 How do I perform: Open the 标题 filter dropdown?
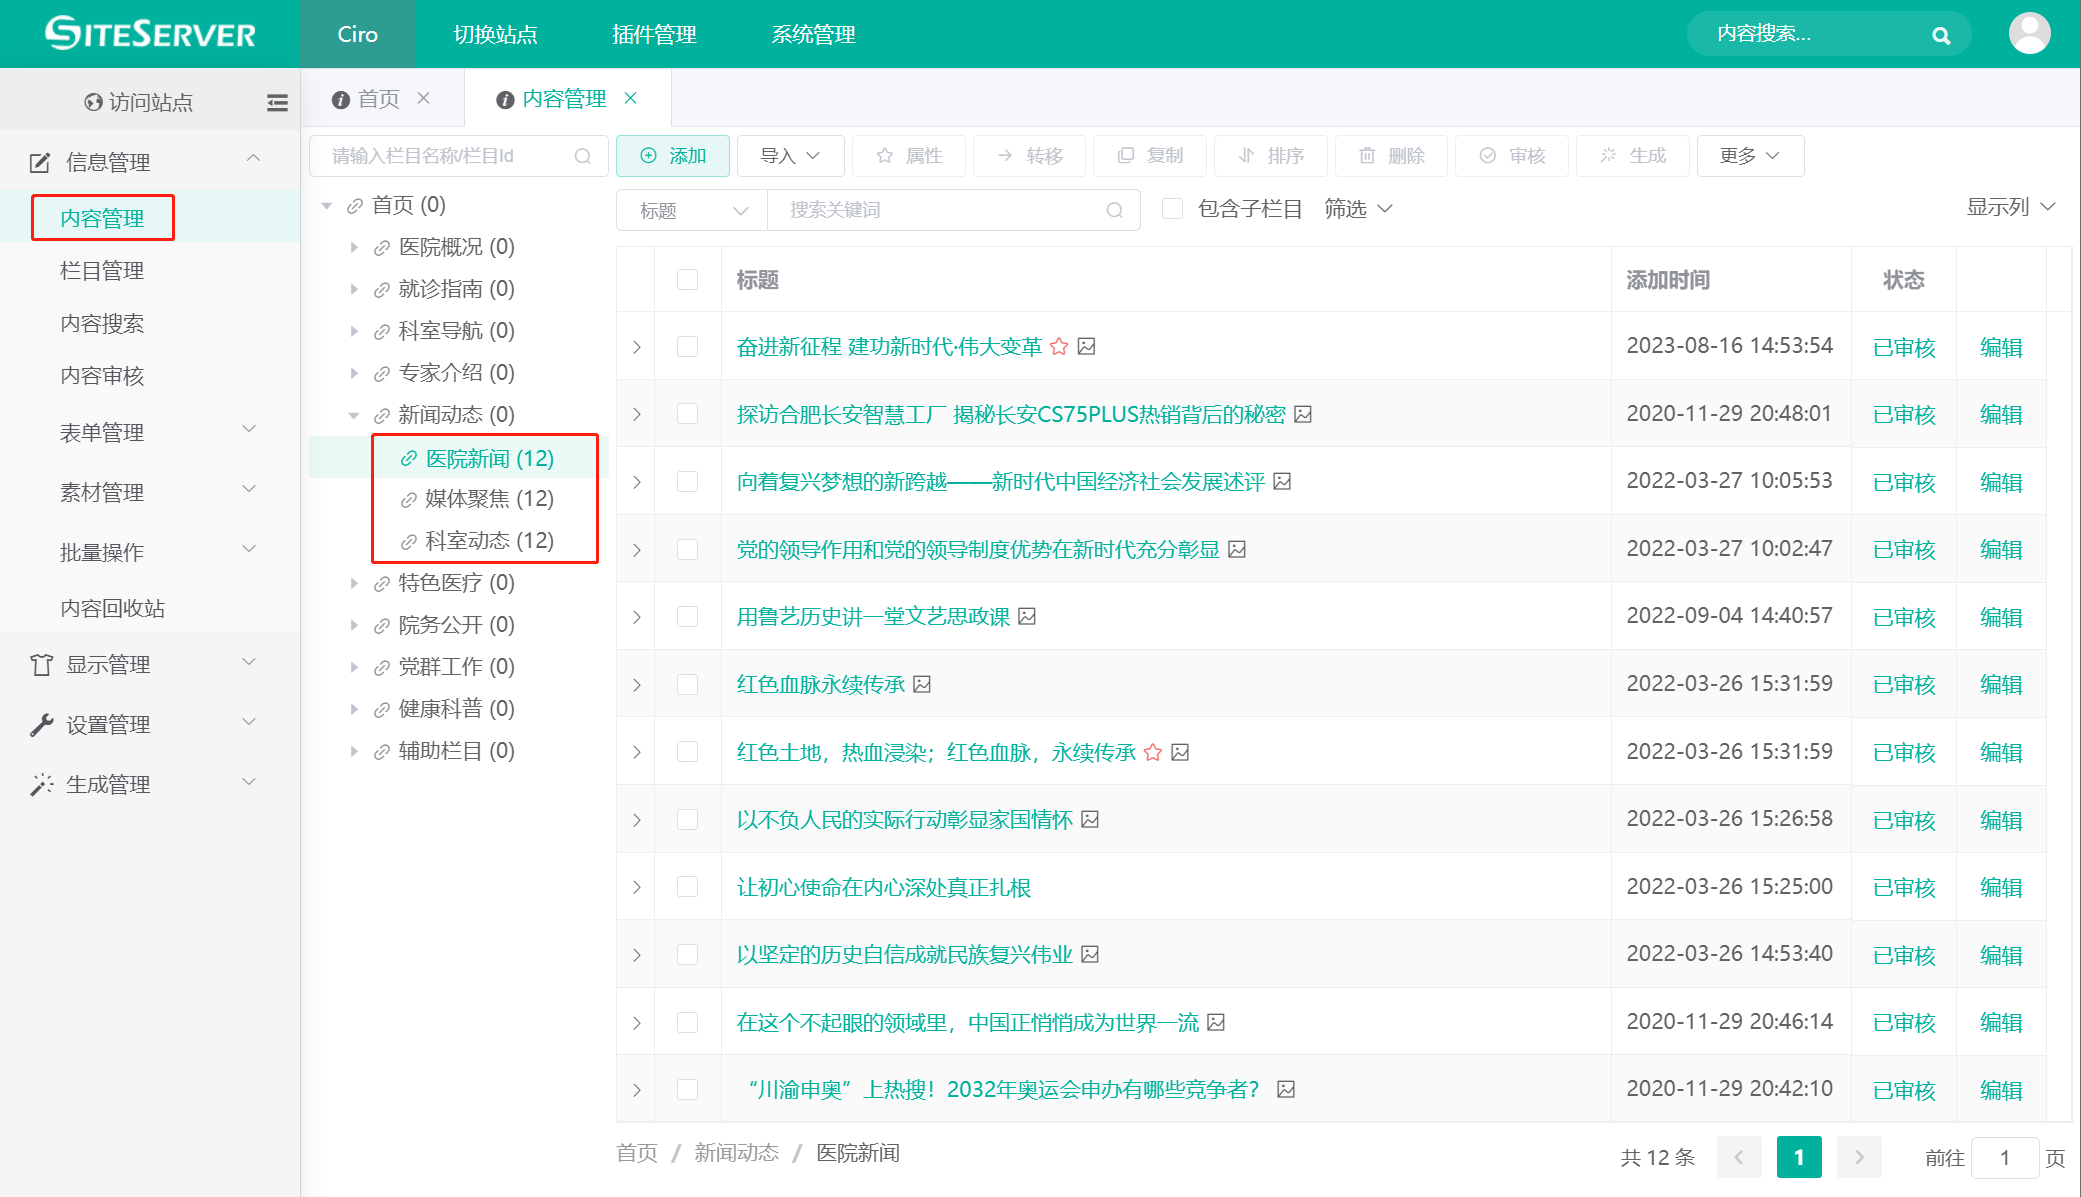(x=690, y=210)
